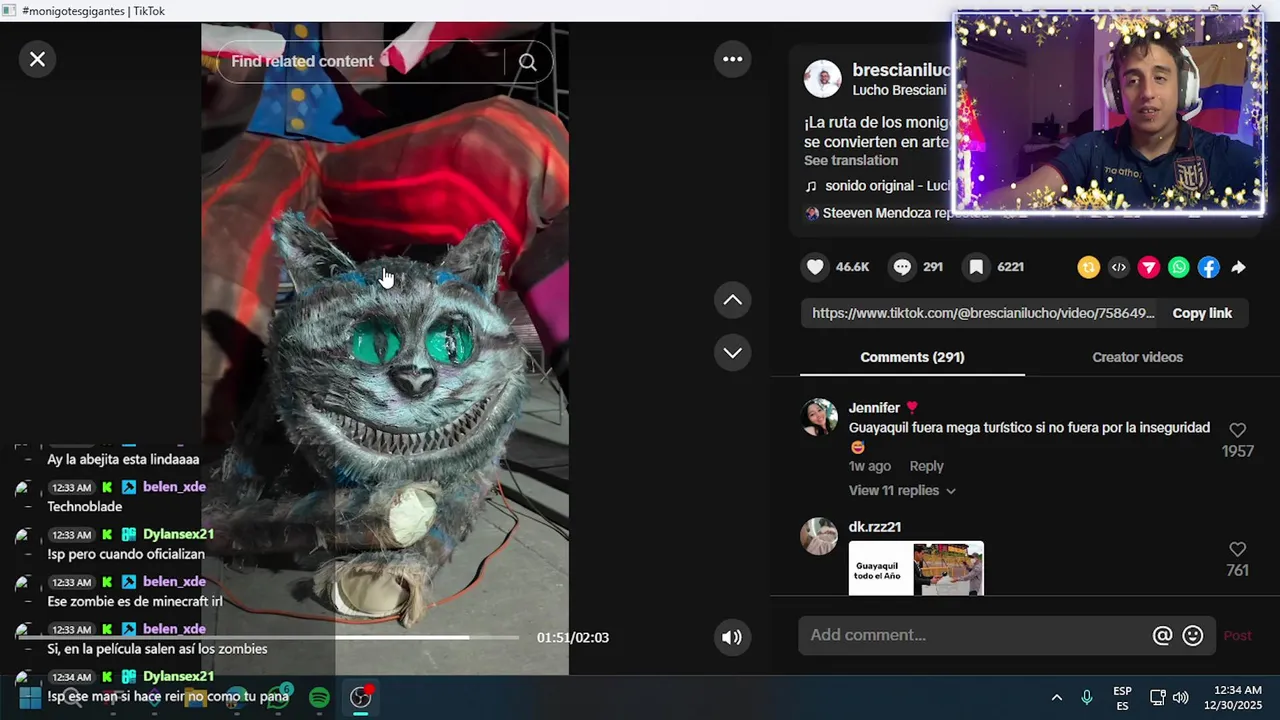
Task: Open the Windows Start menu
Action: 30,697
